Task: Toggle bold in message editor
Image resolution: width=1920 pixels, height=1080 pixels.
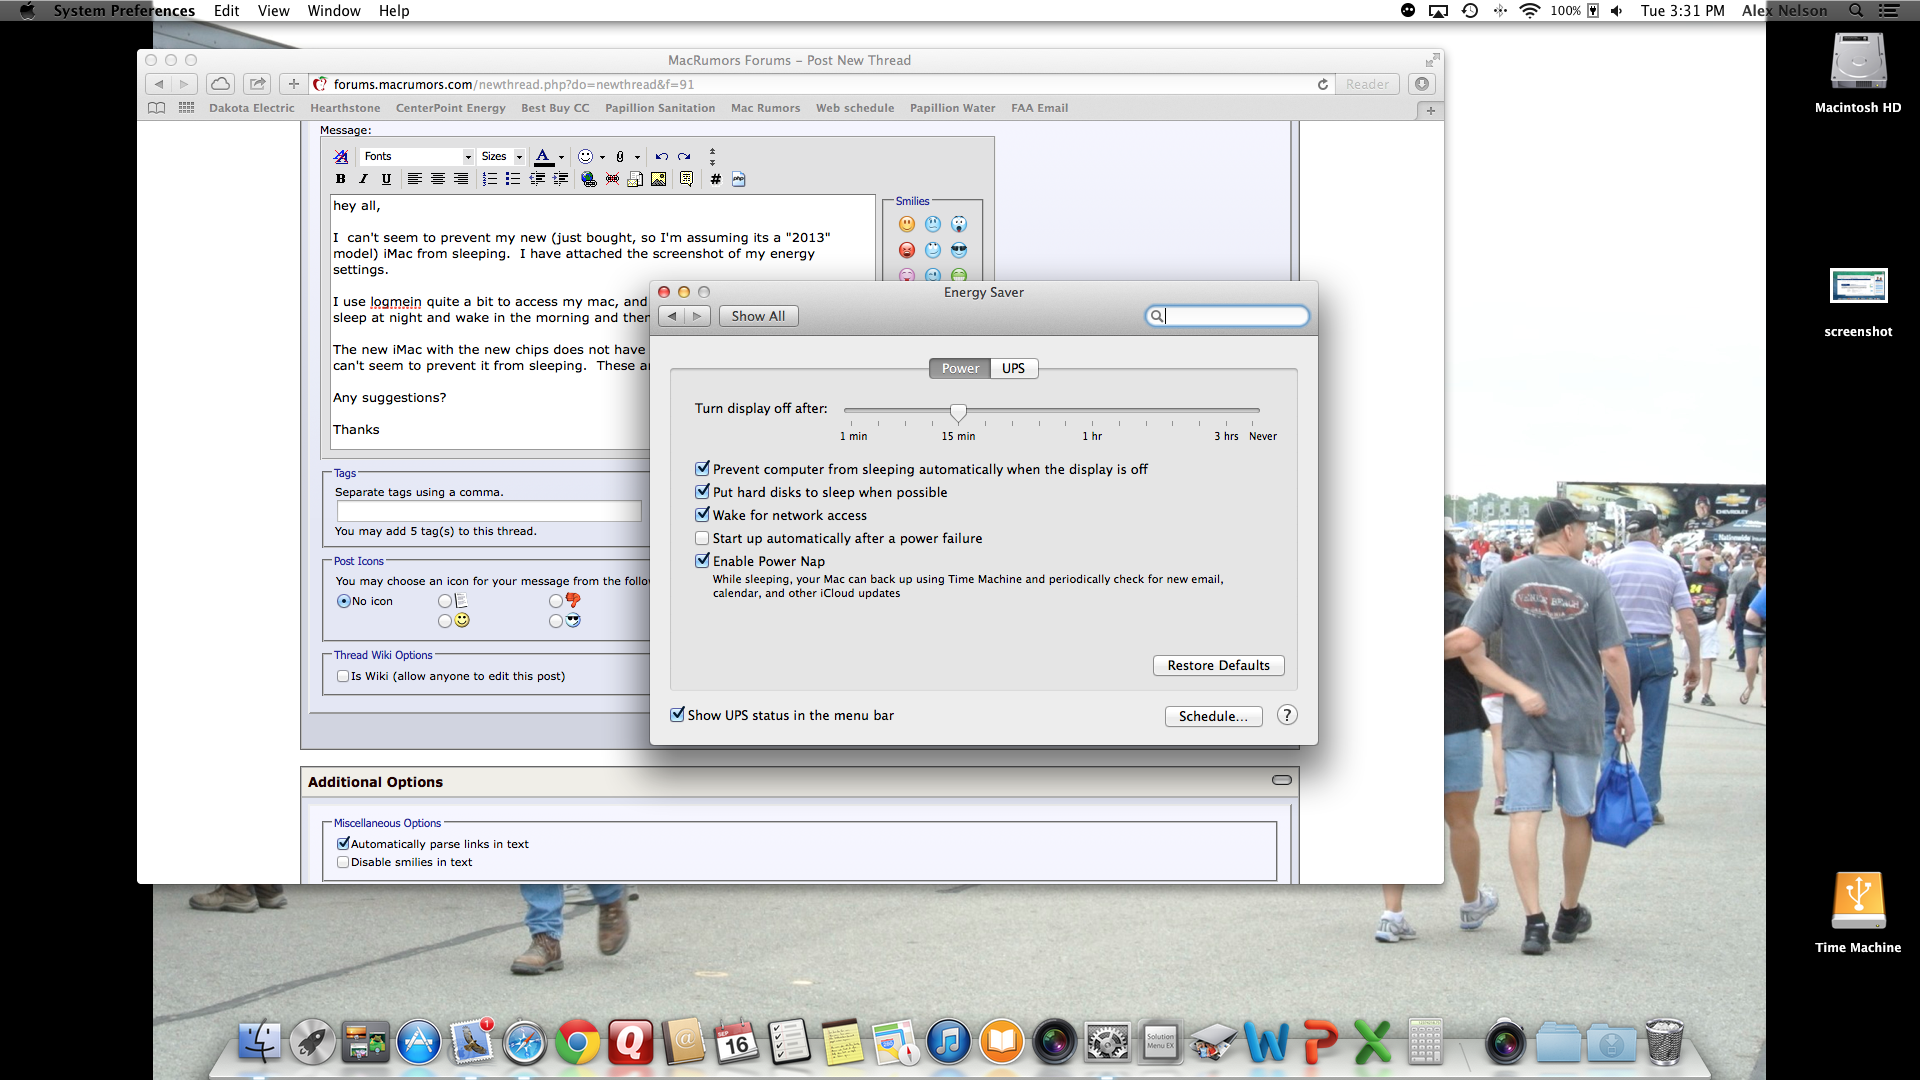Action: tap(341, 179)
